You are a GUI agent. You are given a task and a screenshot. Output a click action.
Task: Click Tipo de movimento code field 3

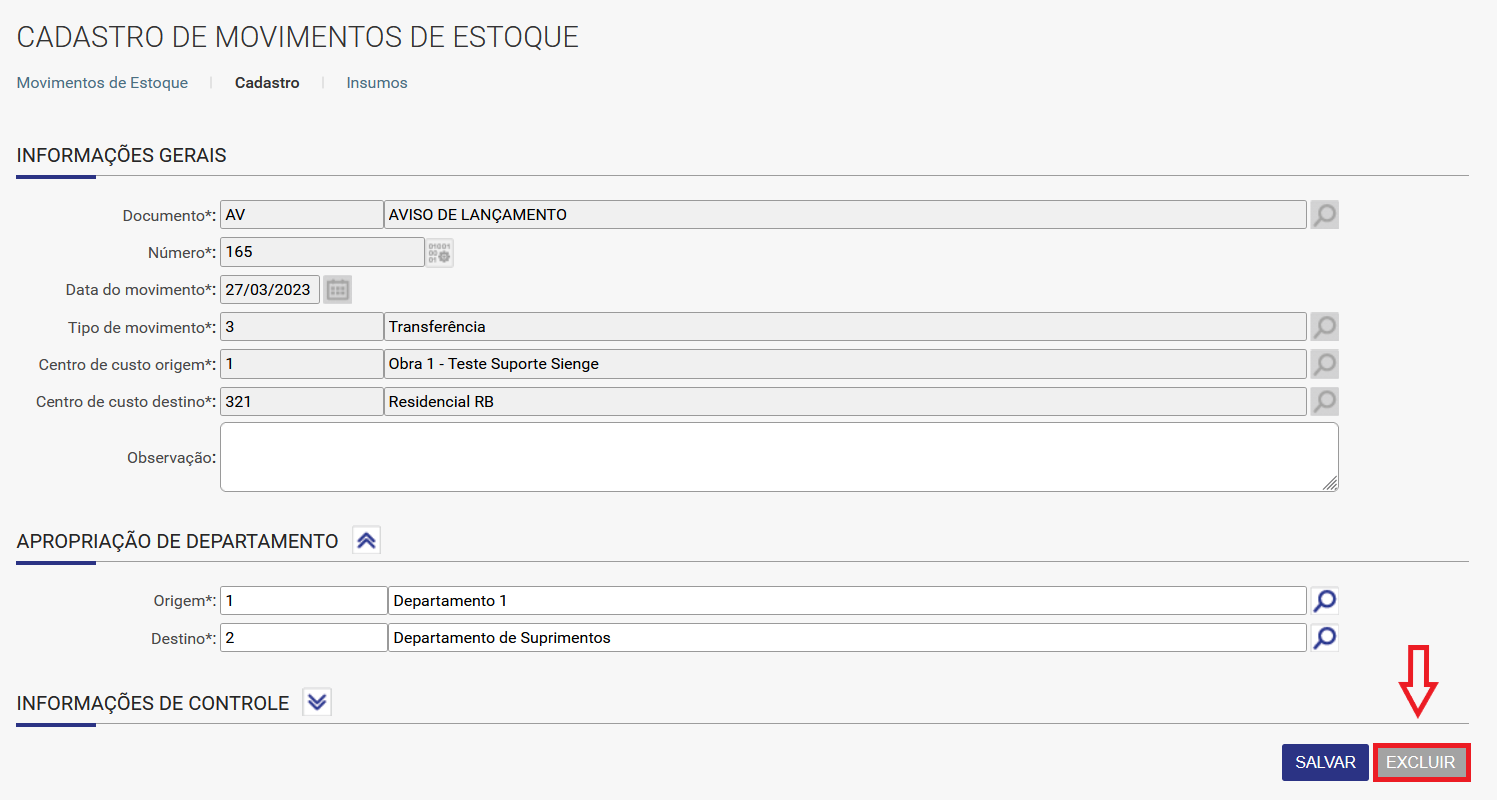click(x=302, y=327)
